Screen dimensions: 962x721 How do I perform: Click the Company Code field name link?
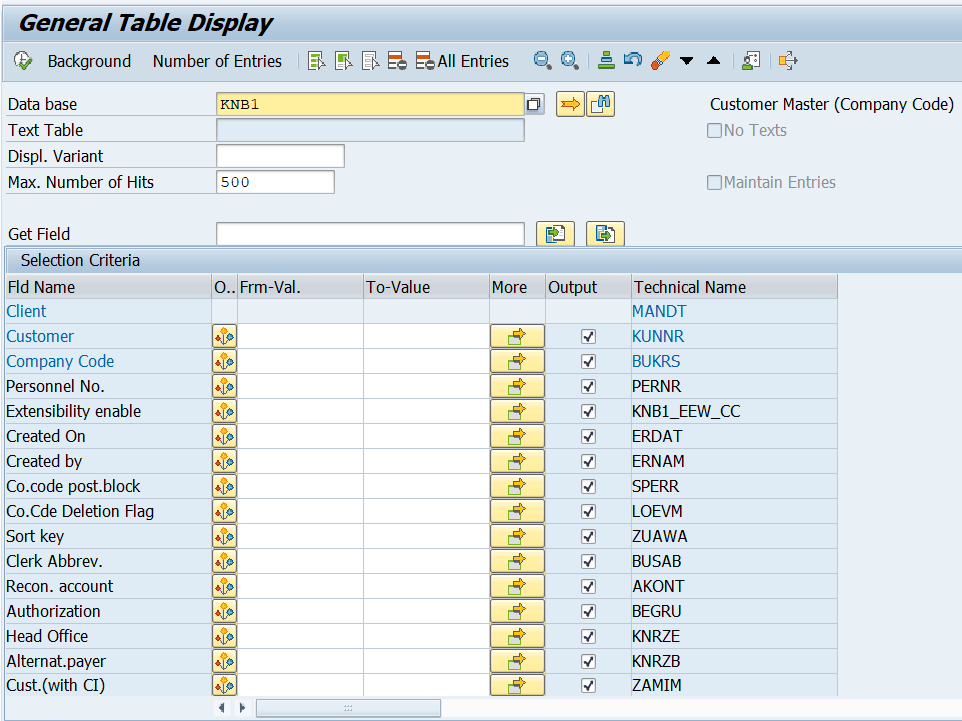click(x=60, y=361)
